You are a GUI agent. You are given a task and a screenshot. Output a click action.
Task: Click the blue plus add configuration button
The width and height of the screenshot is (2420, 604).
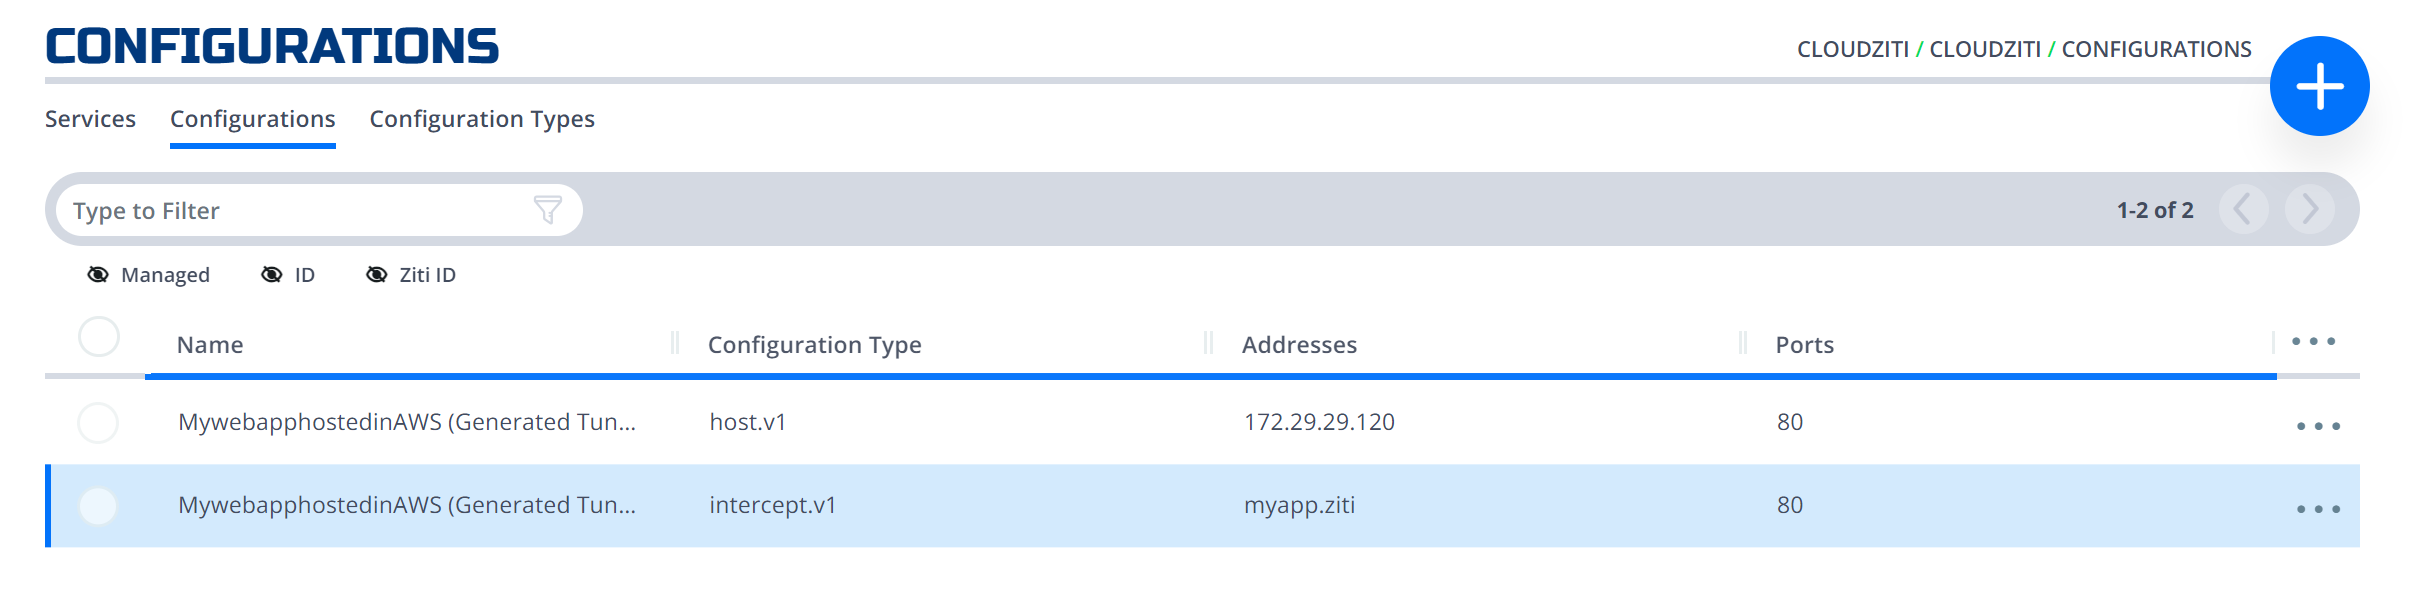(2319, 86)
